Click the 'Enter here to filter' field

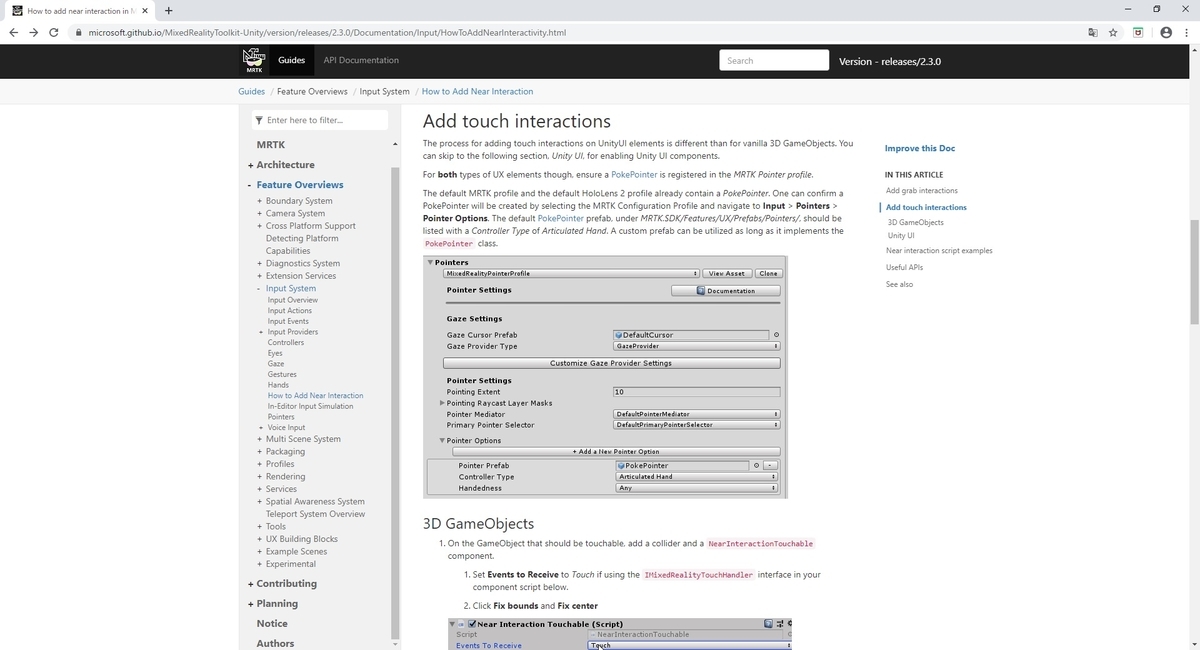click(x=319, y=120)
